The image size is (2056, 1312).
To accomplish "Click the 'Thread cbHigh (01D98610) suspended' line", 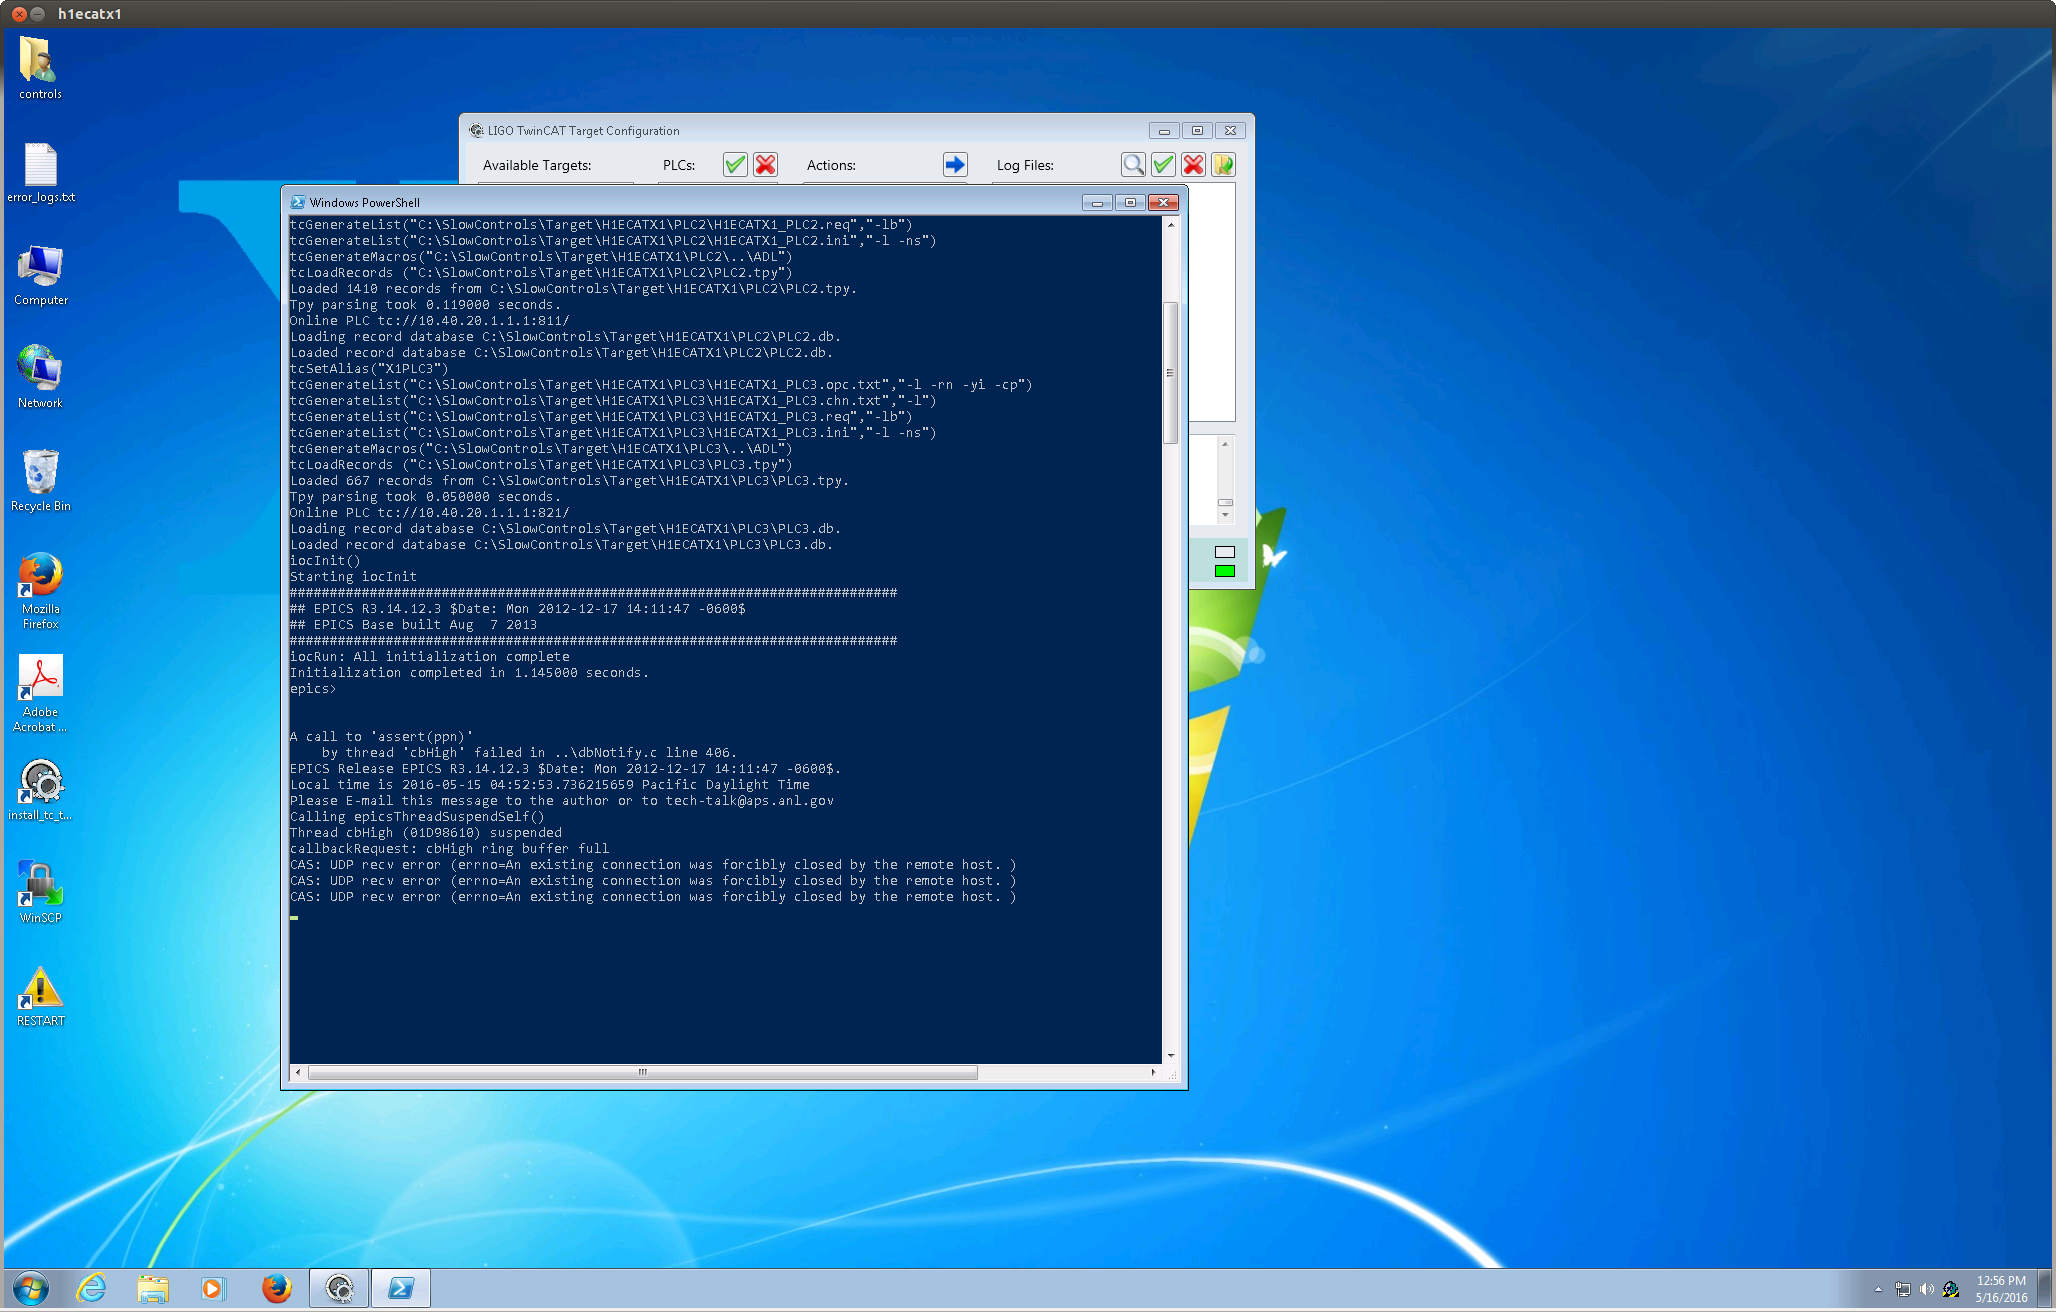I will tap(426, 833).
